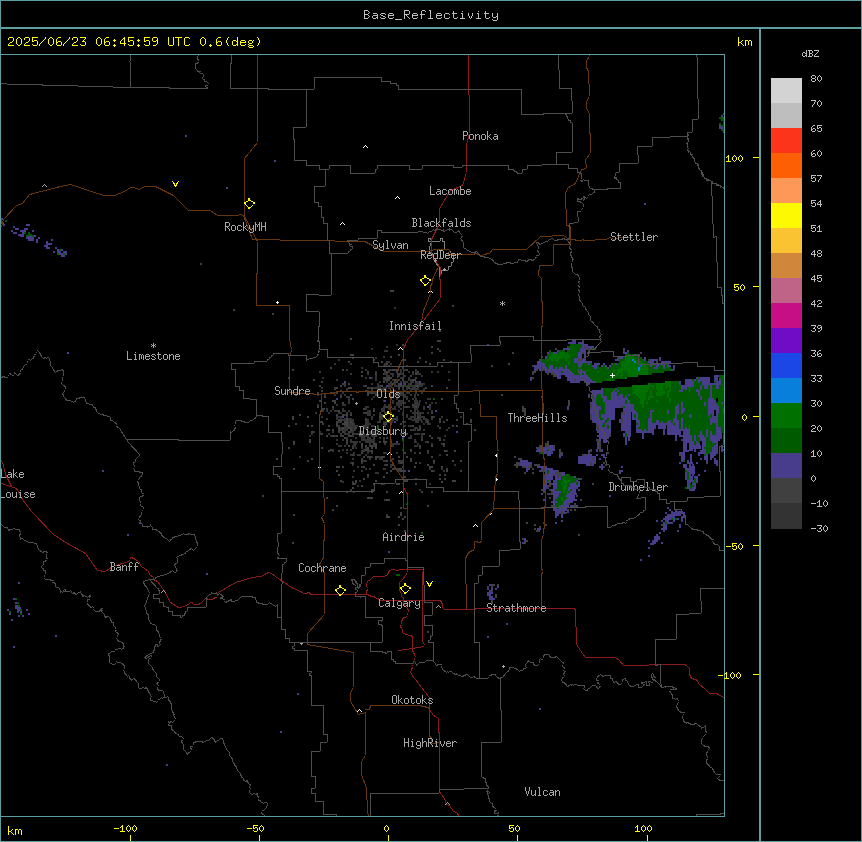Click the yellow diamond marker above RockyMH
862x842 pixels.
pyautogui.click(x=249, y=204)
